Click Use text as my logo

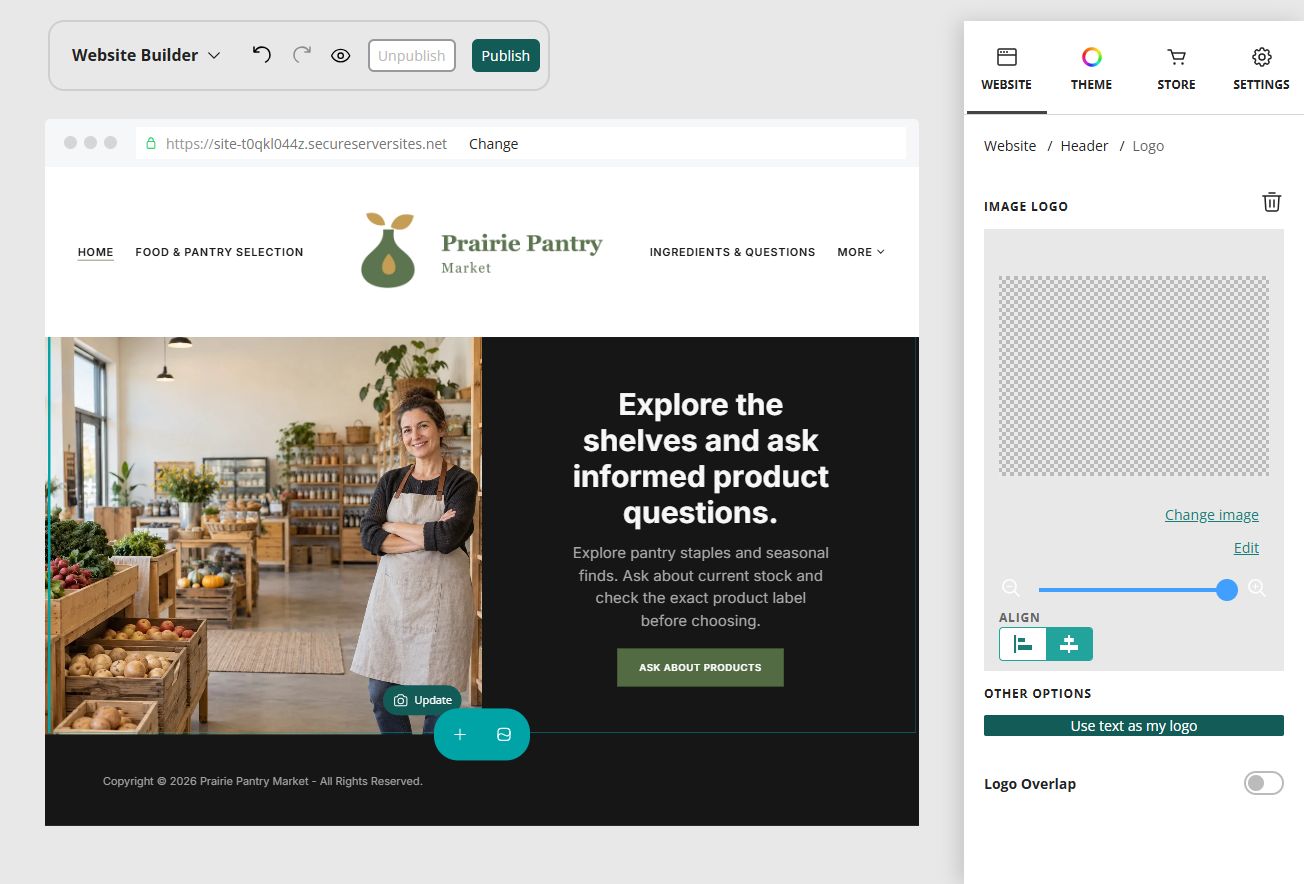tap(1134, 726)
